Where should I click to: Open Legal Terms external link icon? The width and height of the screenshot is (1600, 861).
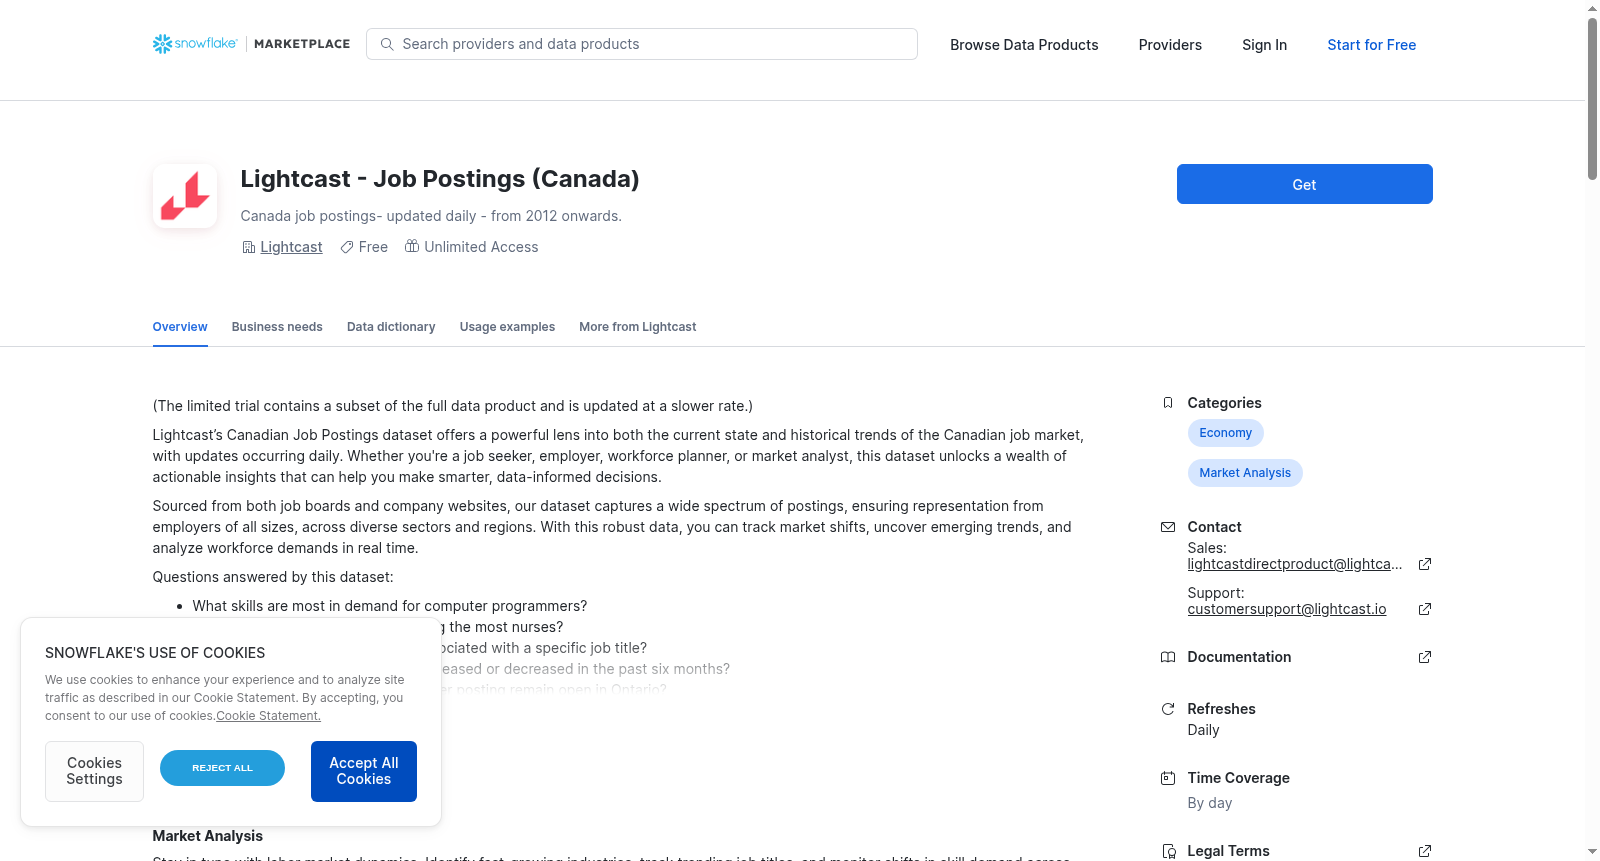[1425, 851]
